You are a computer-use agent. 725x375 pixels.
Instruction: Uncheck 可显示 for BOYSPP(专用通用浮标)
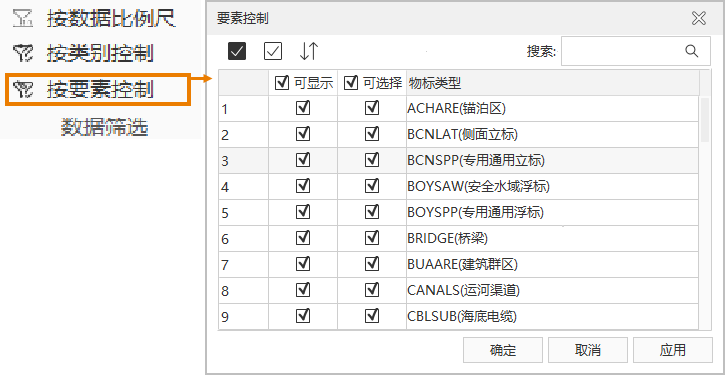pyautogui.click(x=303, y=212)
